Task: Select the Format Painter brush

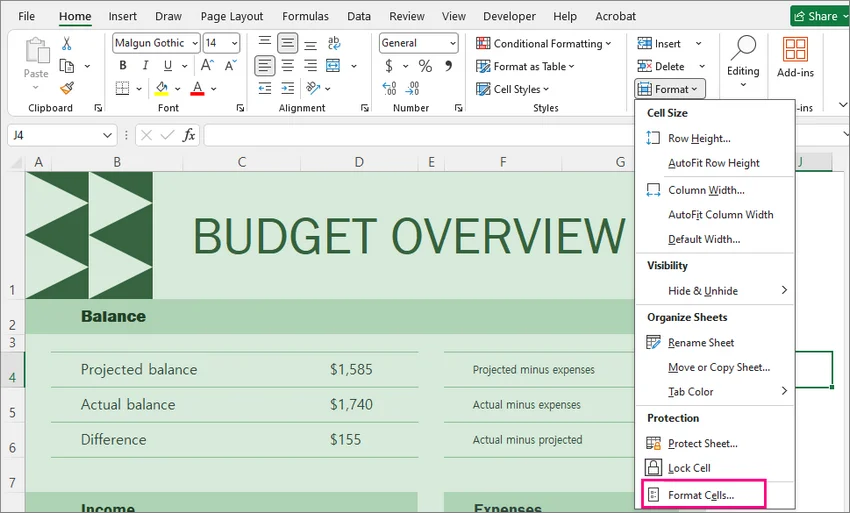Action: tap(67, 88)
